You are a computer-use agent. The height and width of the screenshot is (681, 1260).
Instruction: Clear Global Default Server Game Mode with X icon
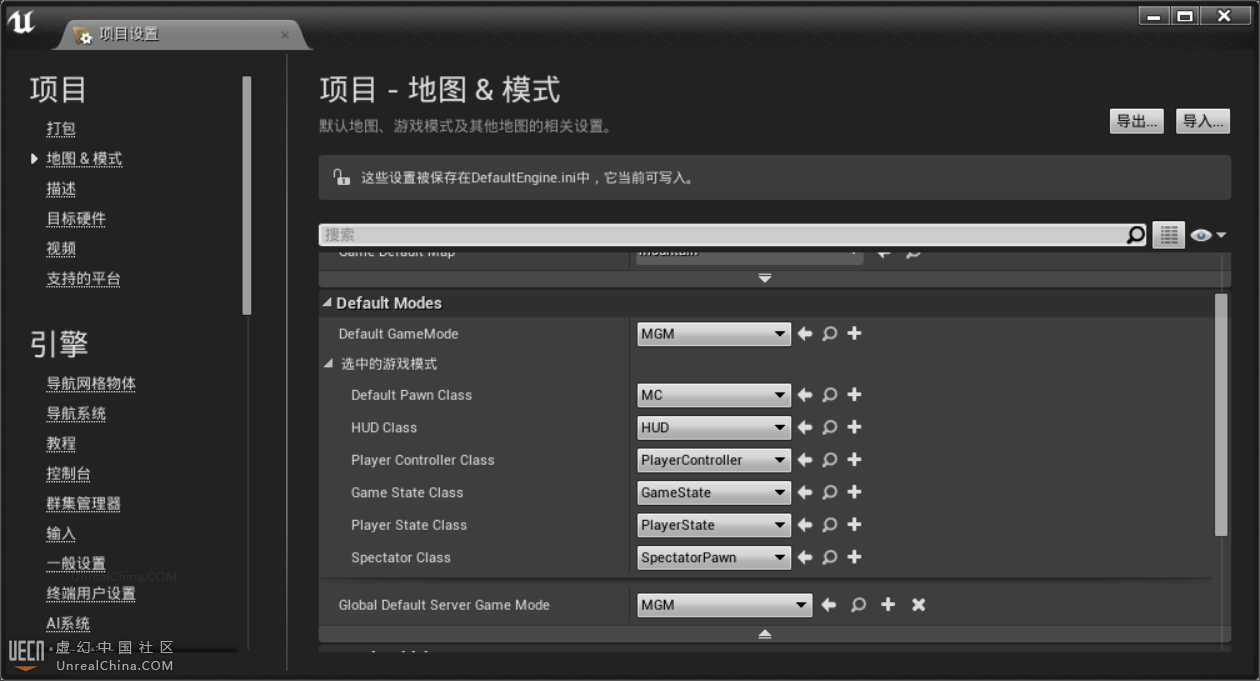tap(918, 605)
